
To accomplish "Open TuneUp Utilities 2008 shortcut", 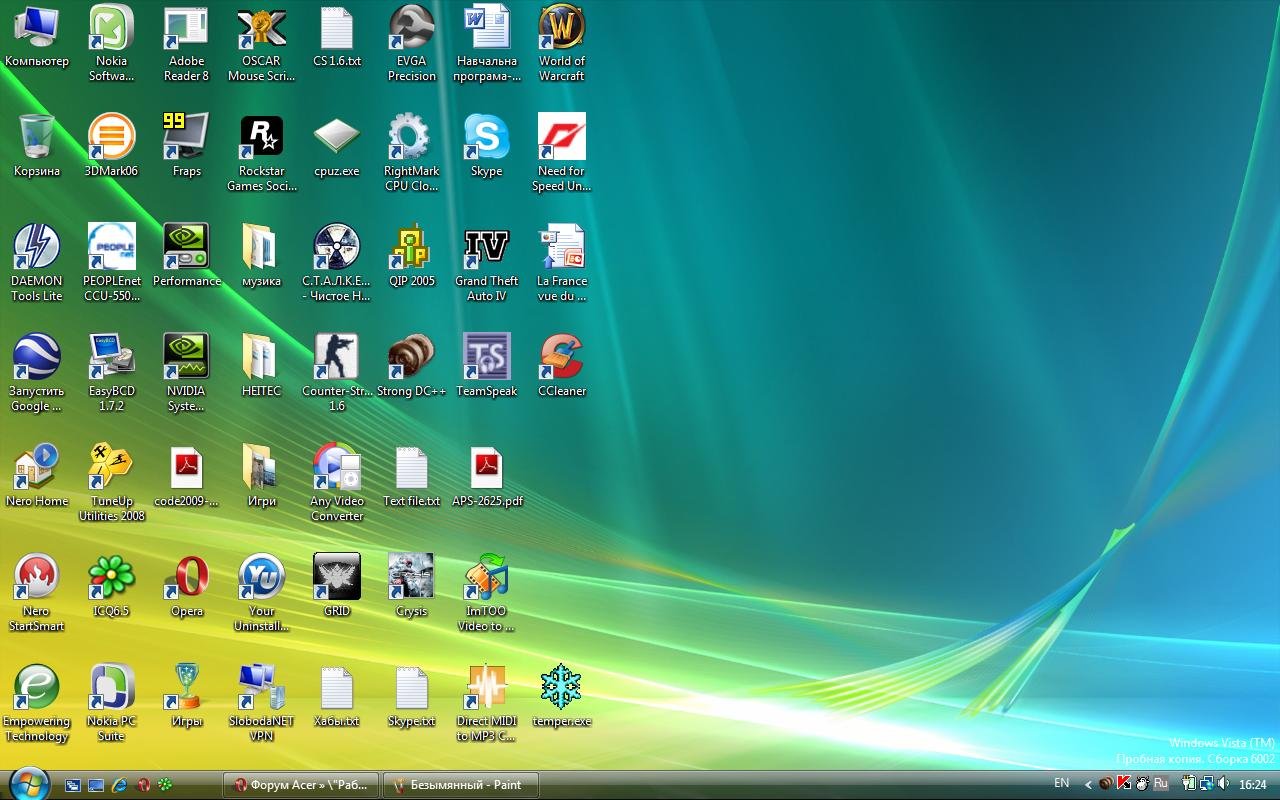I will coord(112,467).
